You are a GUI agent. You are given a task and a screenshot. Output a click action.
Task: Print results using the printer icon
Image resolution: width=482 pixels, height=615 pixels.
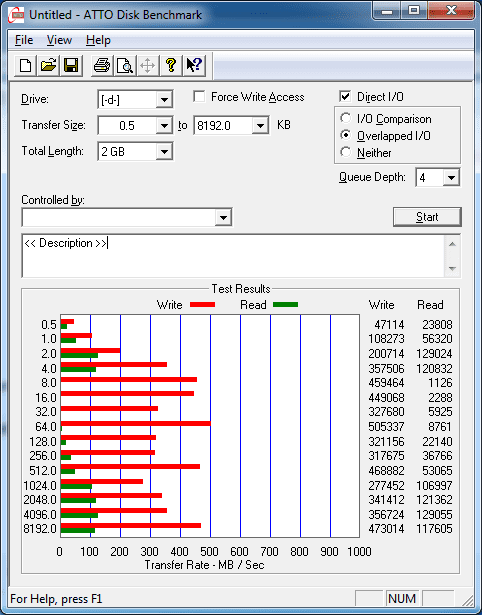pyautogui.click(x=102, y=65)
